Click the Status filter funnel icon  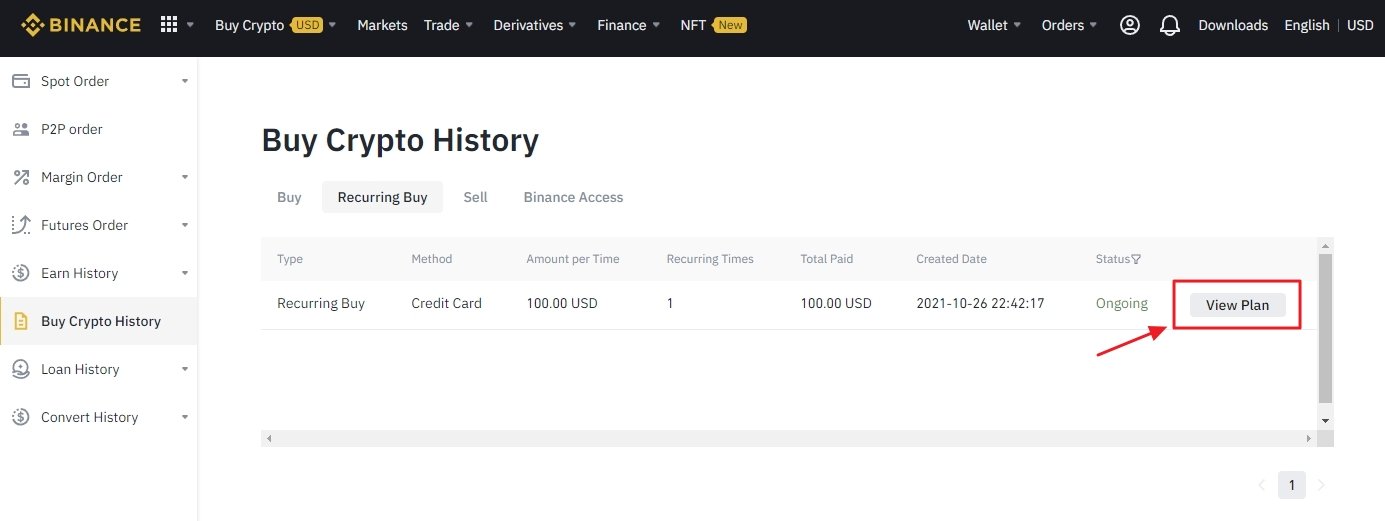pos(1136,259)
